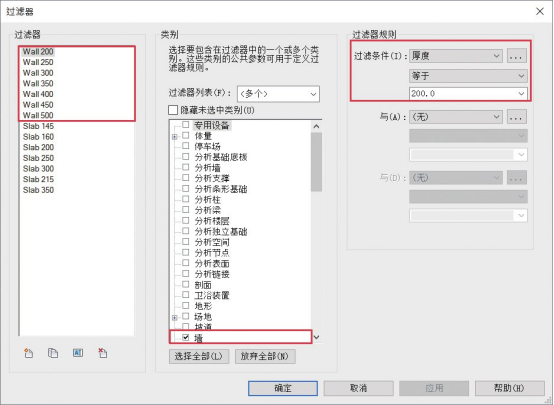
Task: Click the Duplicate filter icon
Action: (53, 353)
